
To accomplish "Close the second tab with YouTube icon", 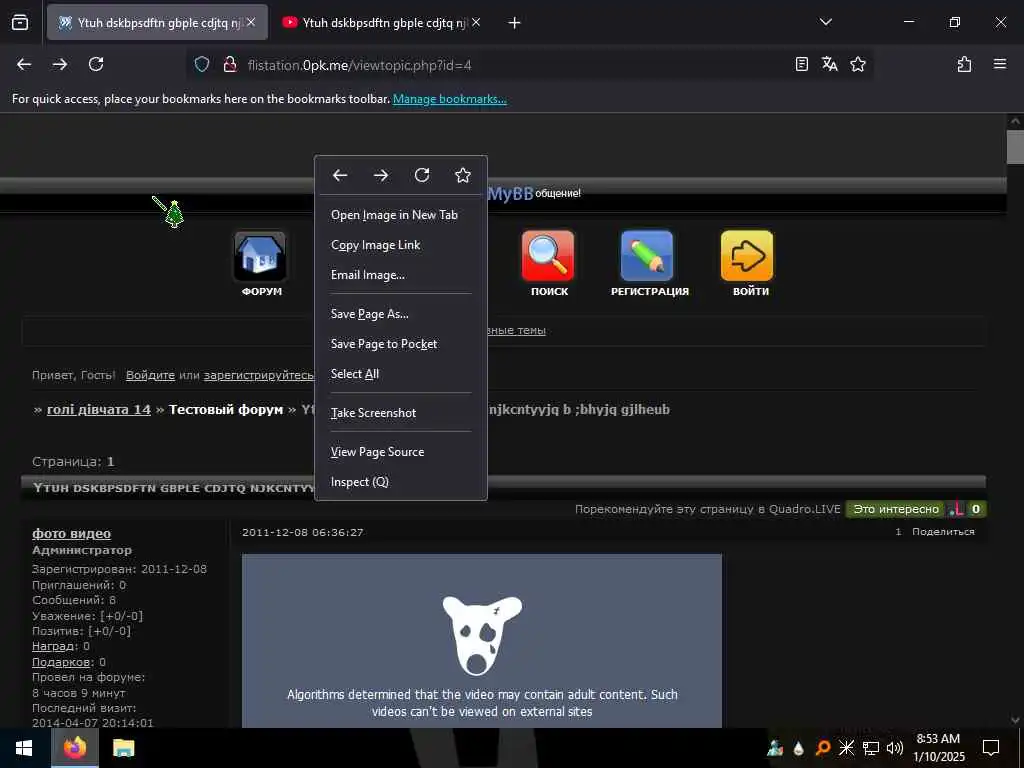I will tap(476, 22).
